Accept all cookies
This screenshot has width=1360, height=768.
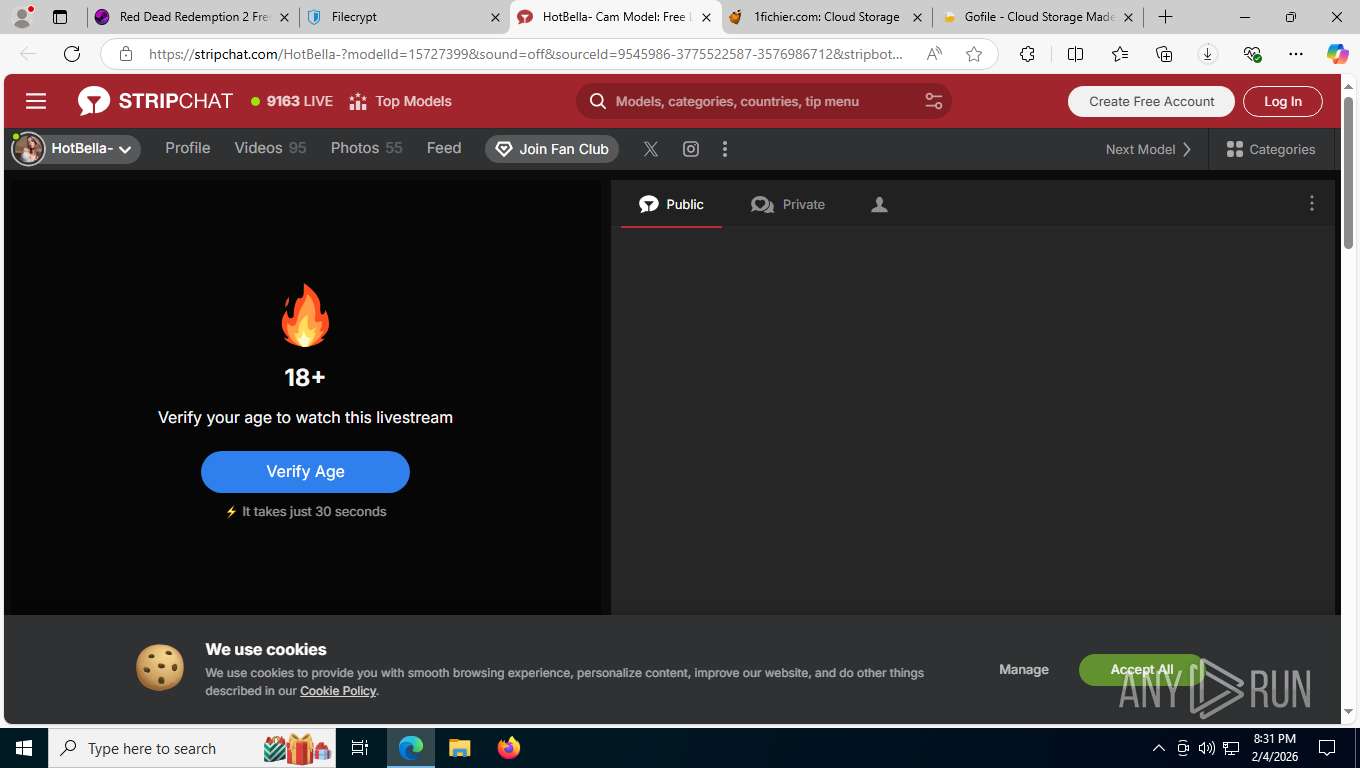pyautogui.click(x=1142, y=670)
